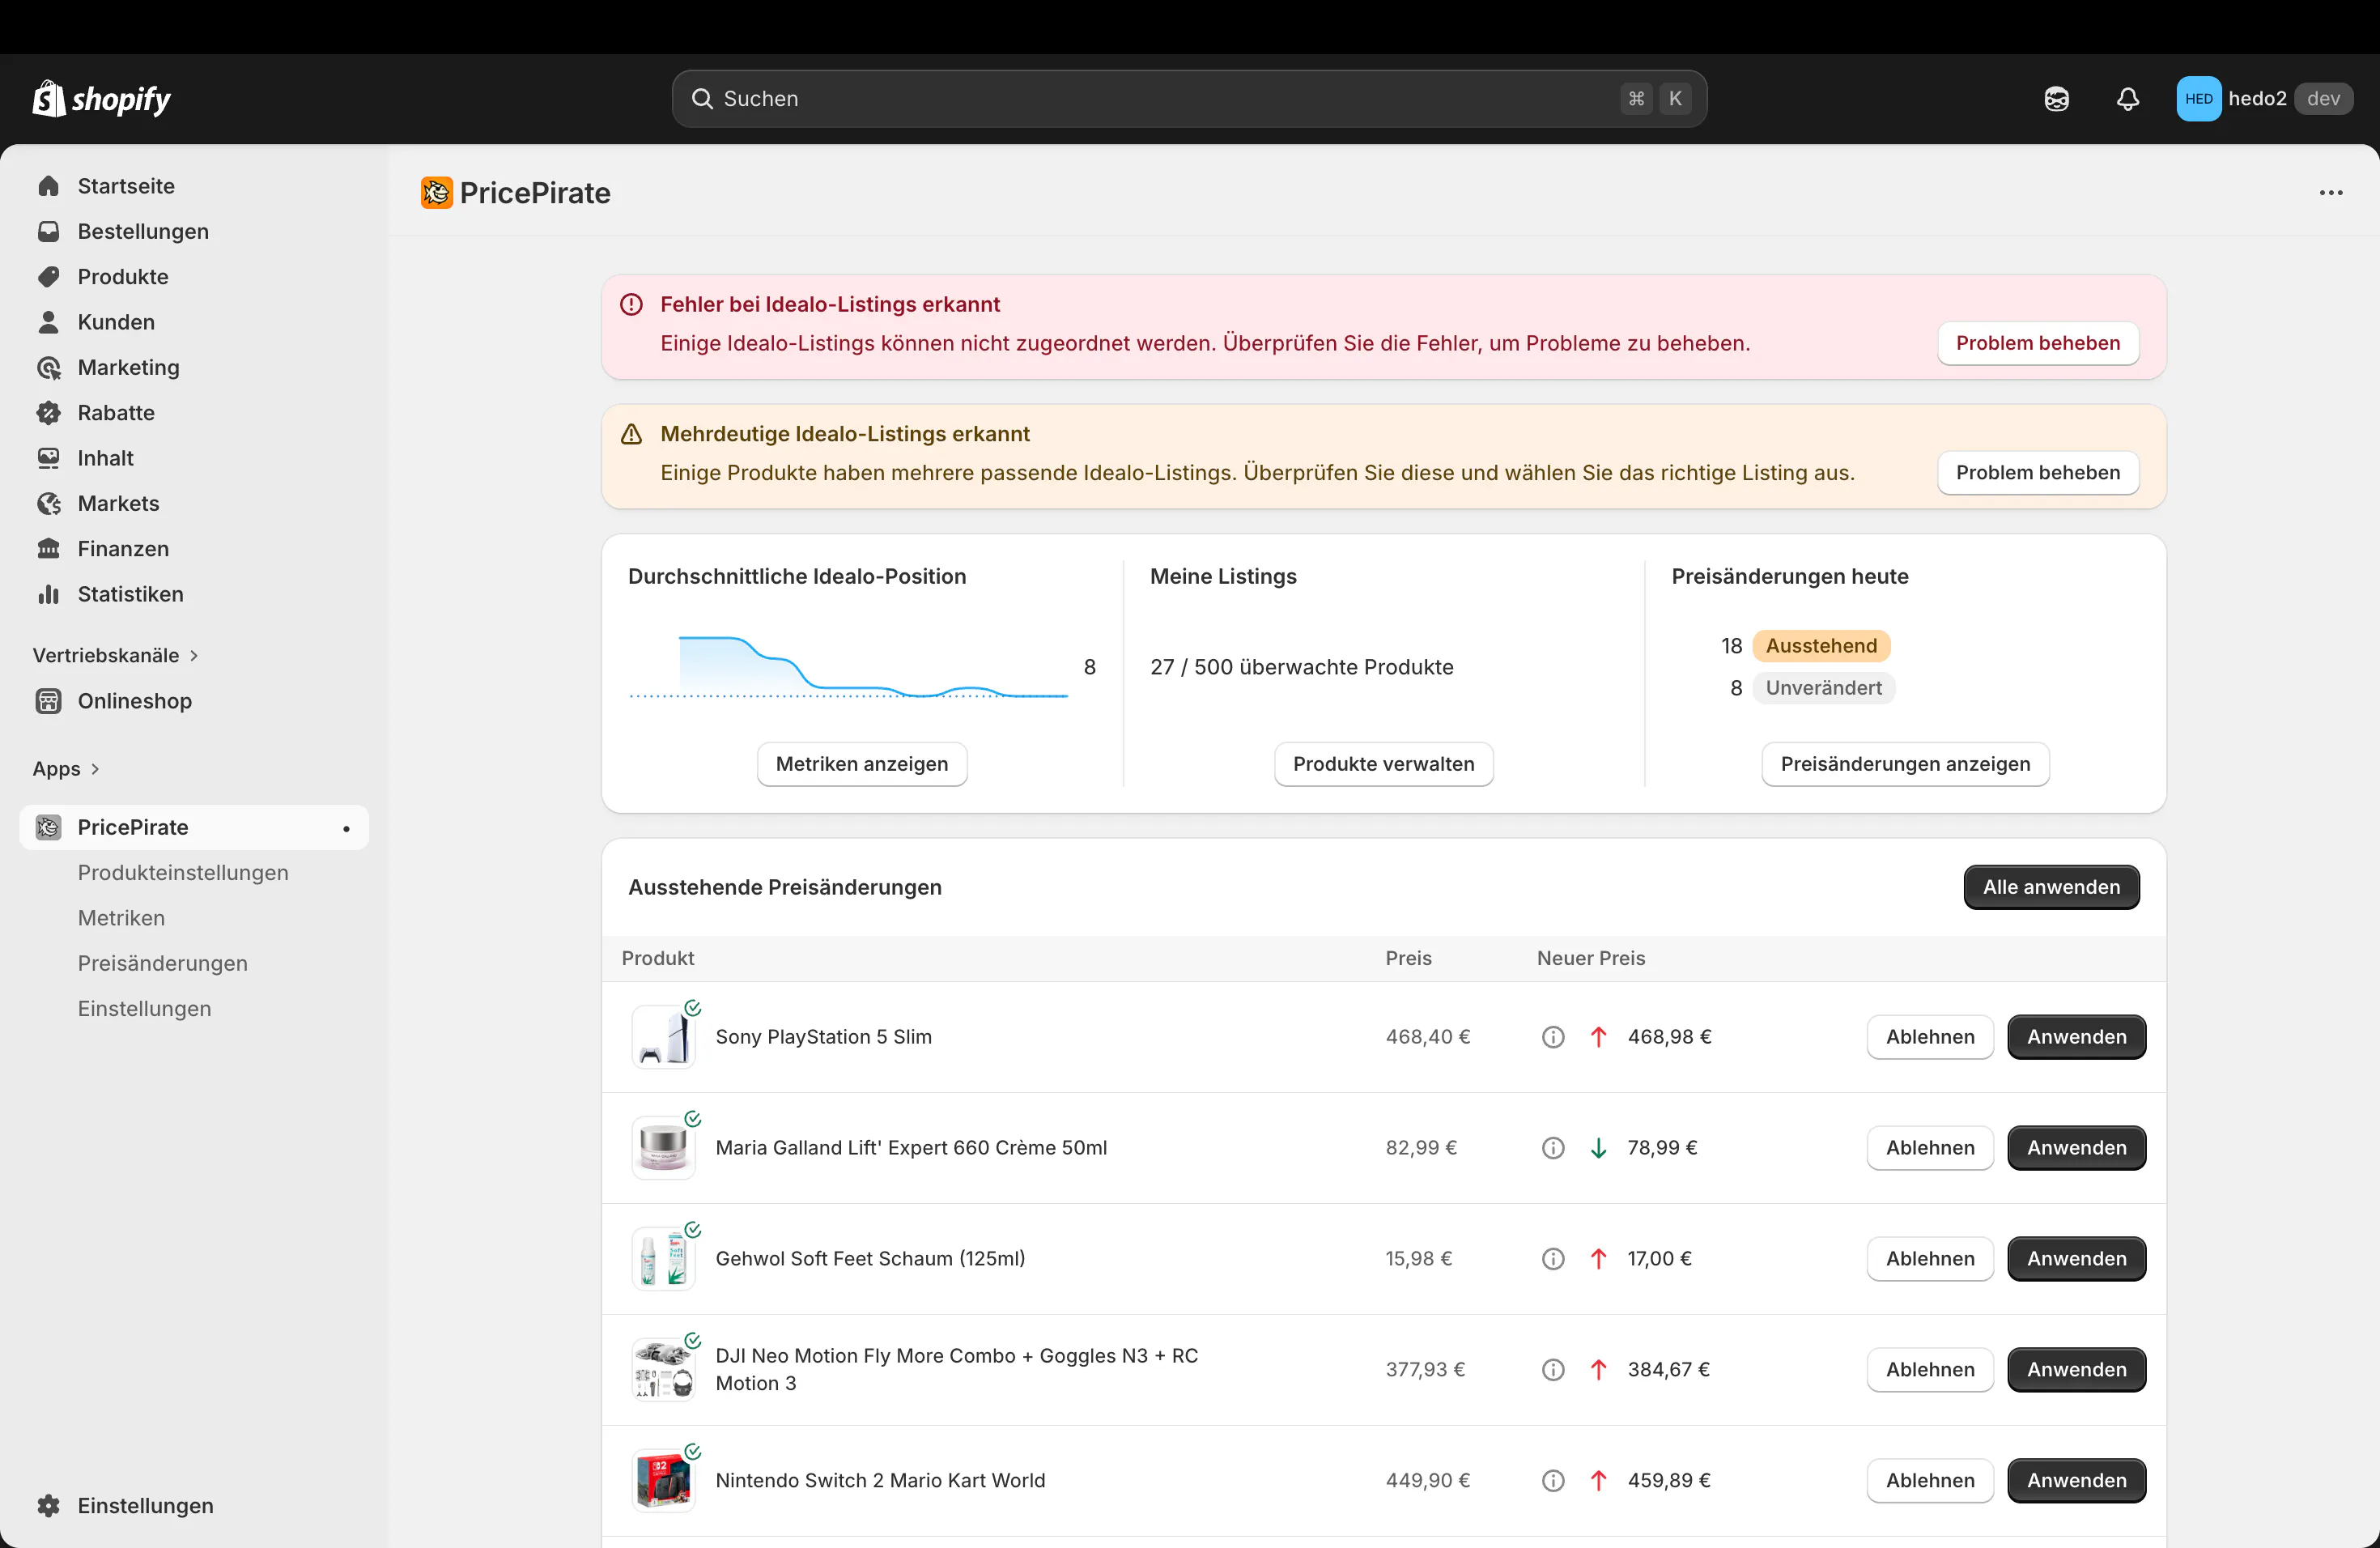Viewport: 2380px width, 1548px height.
Task: Open the Sidekick assistant icon
Action: pos(2056,99)
